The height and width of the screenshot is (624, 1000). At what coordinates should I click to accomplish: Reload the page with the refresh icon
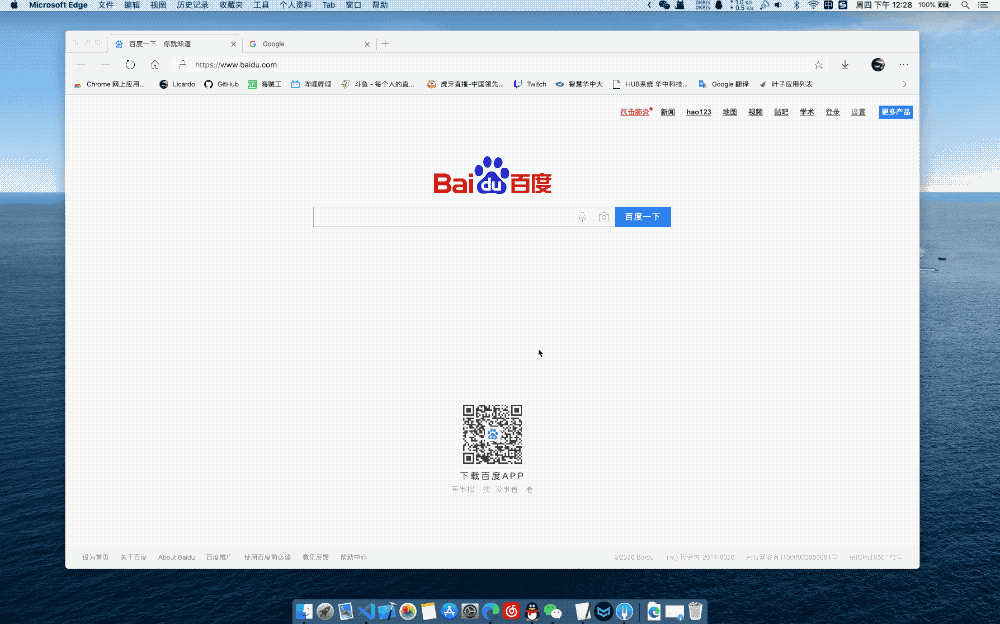click(130, 64)
